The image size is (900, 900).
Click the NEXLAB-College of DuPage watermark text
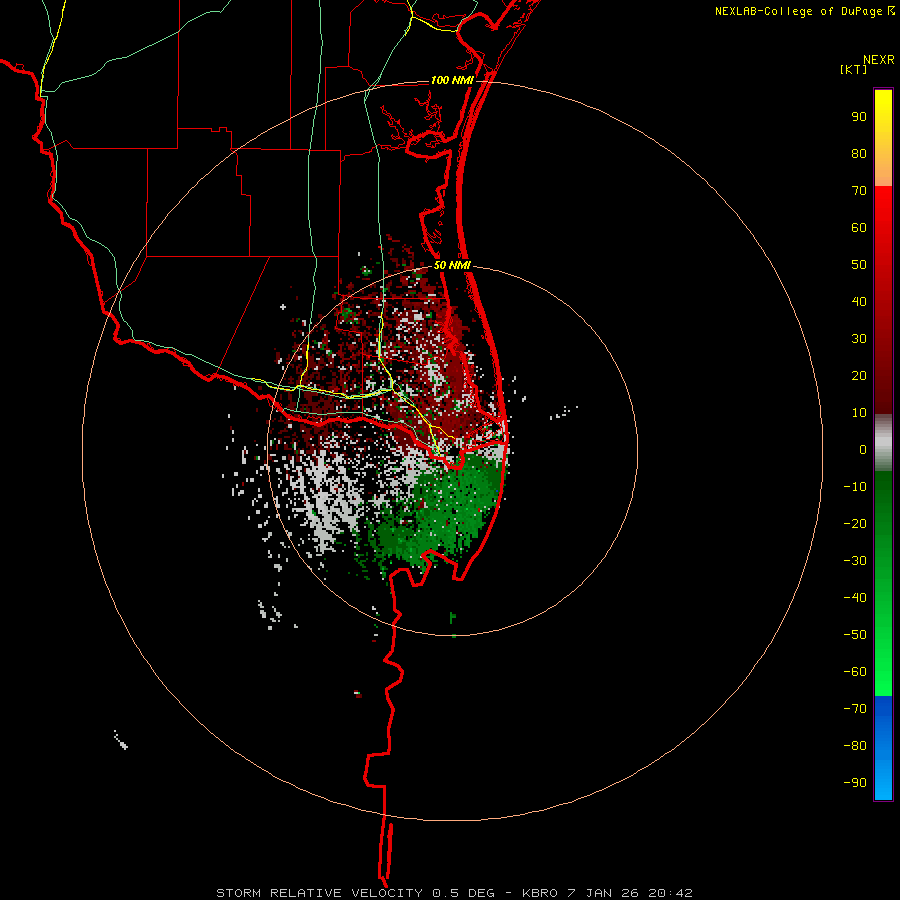[x=804, y=11]
